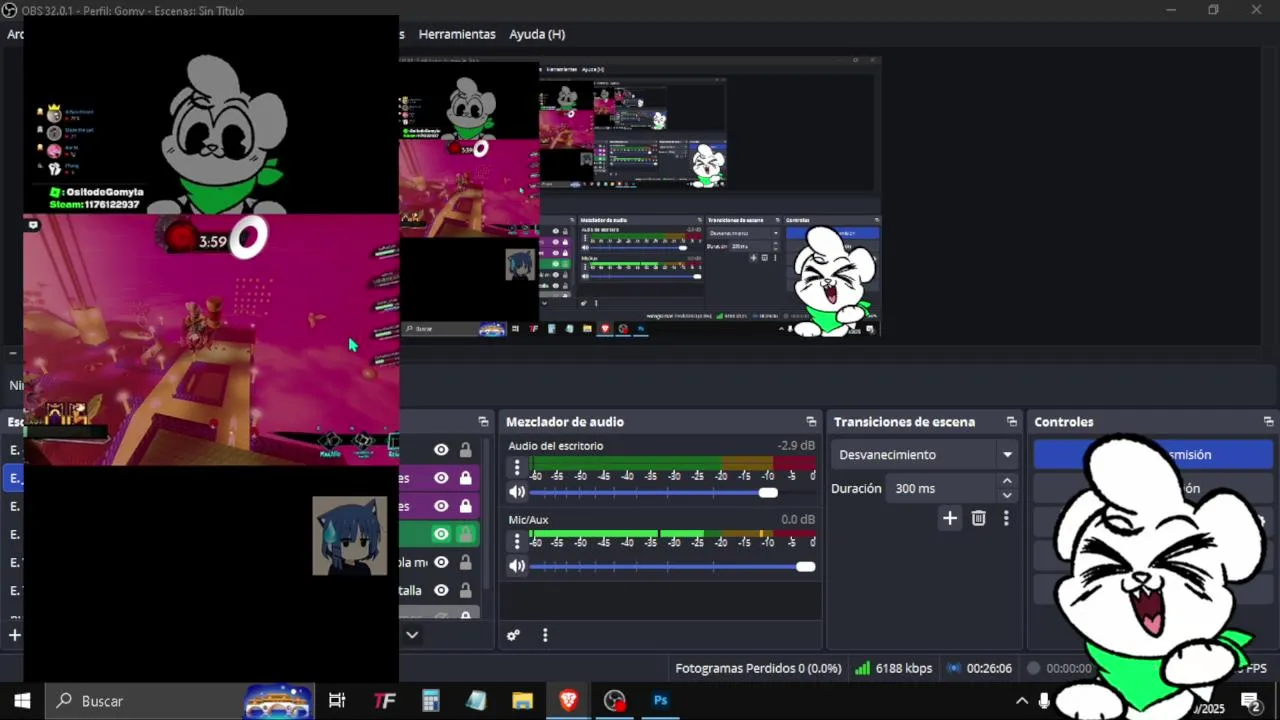This screenshot has height=720, width=1280.
Task: Toggle visibility of green selected source
Action: pyautogui.click(x=441, y=534)
